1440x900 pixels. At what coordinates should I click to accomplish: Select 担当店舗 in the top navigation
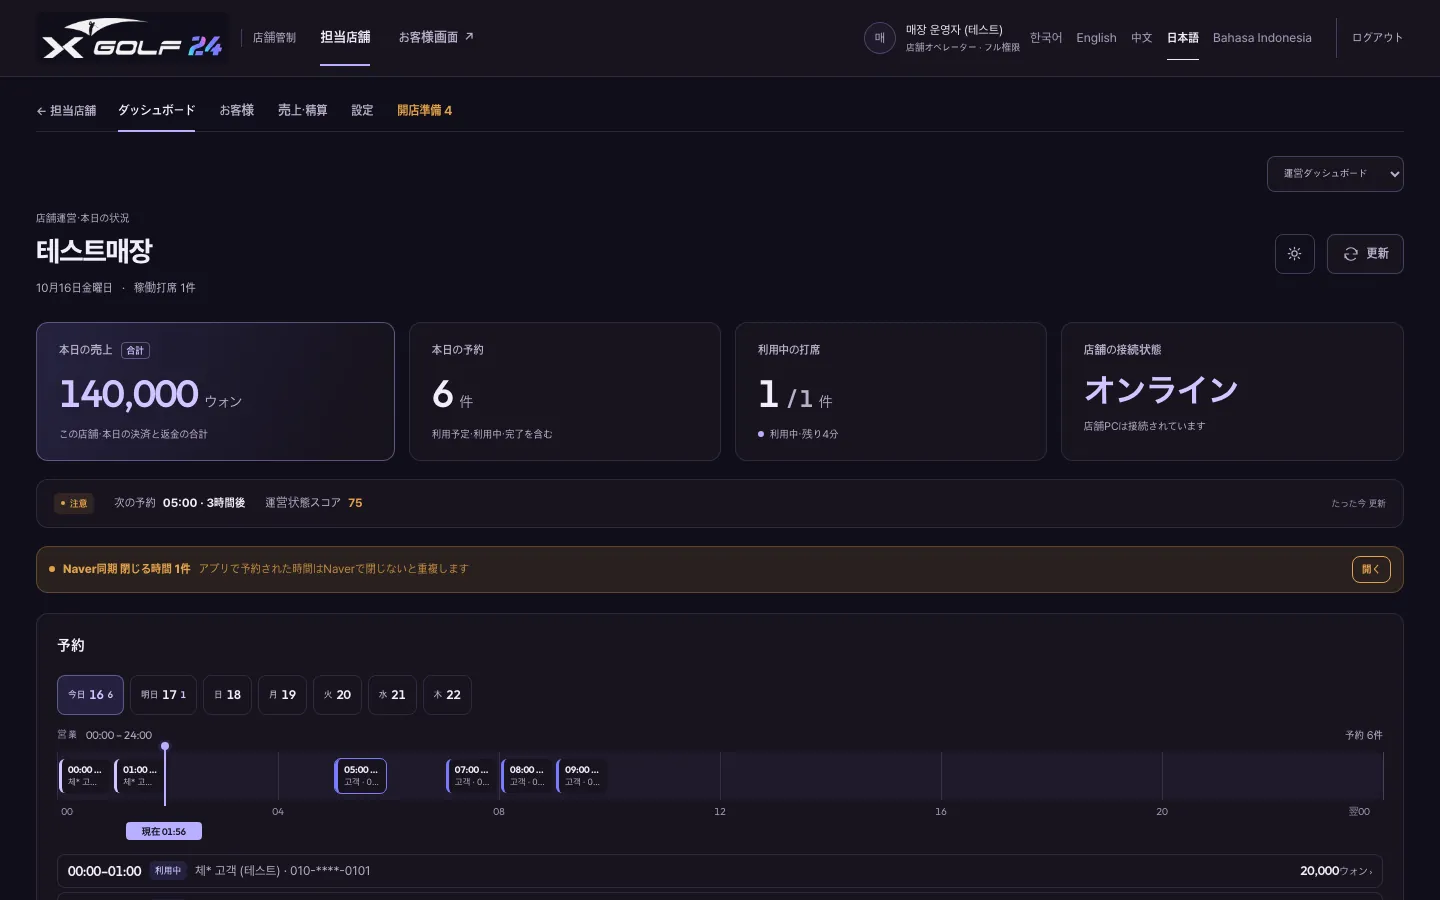point(345,38)
